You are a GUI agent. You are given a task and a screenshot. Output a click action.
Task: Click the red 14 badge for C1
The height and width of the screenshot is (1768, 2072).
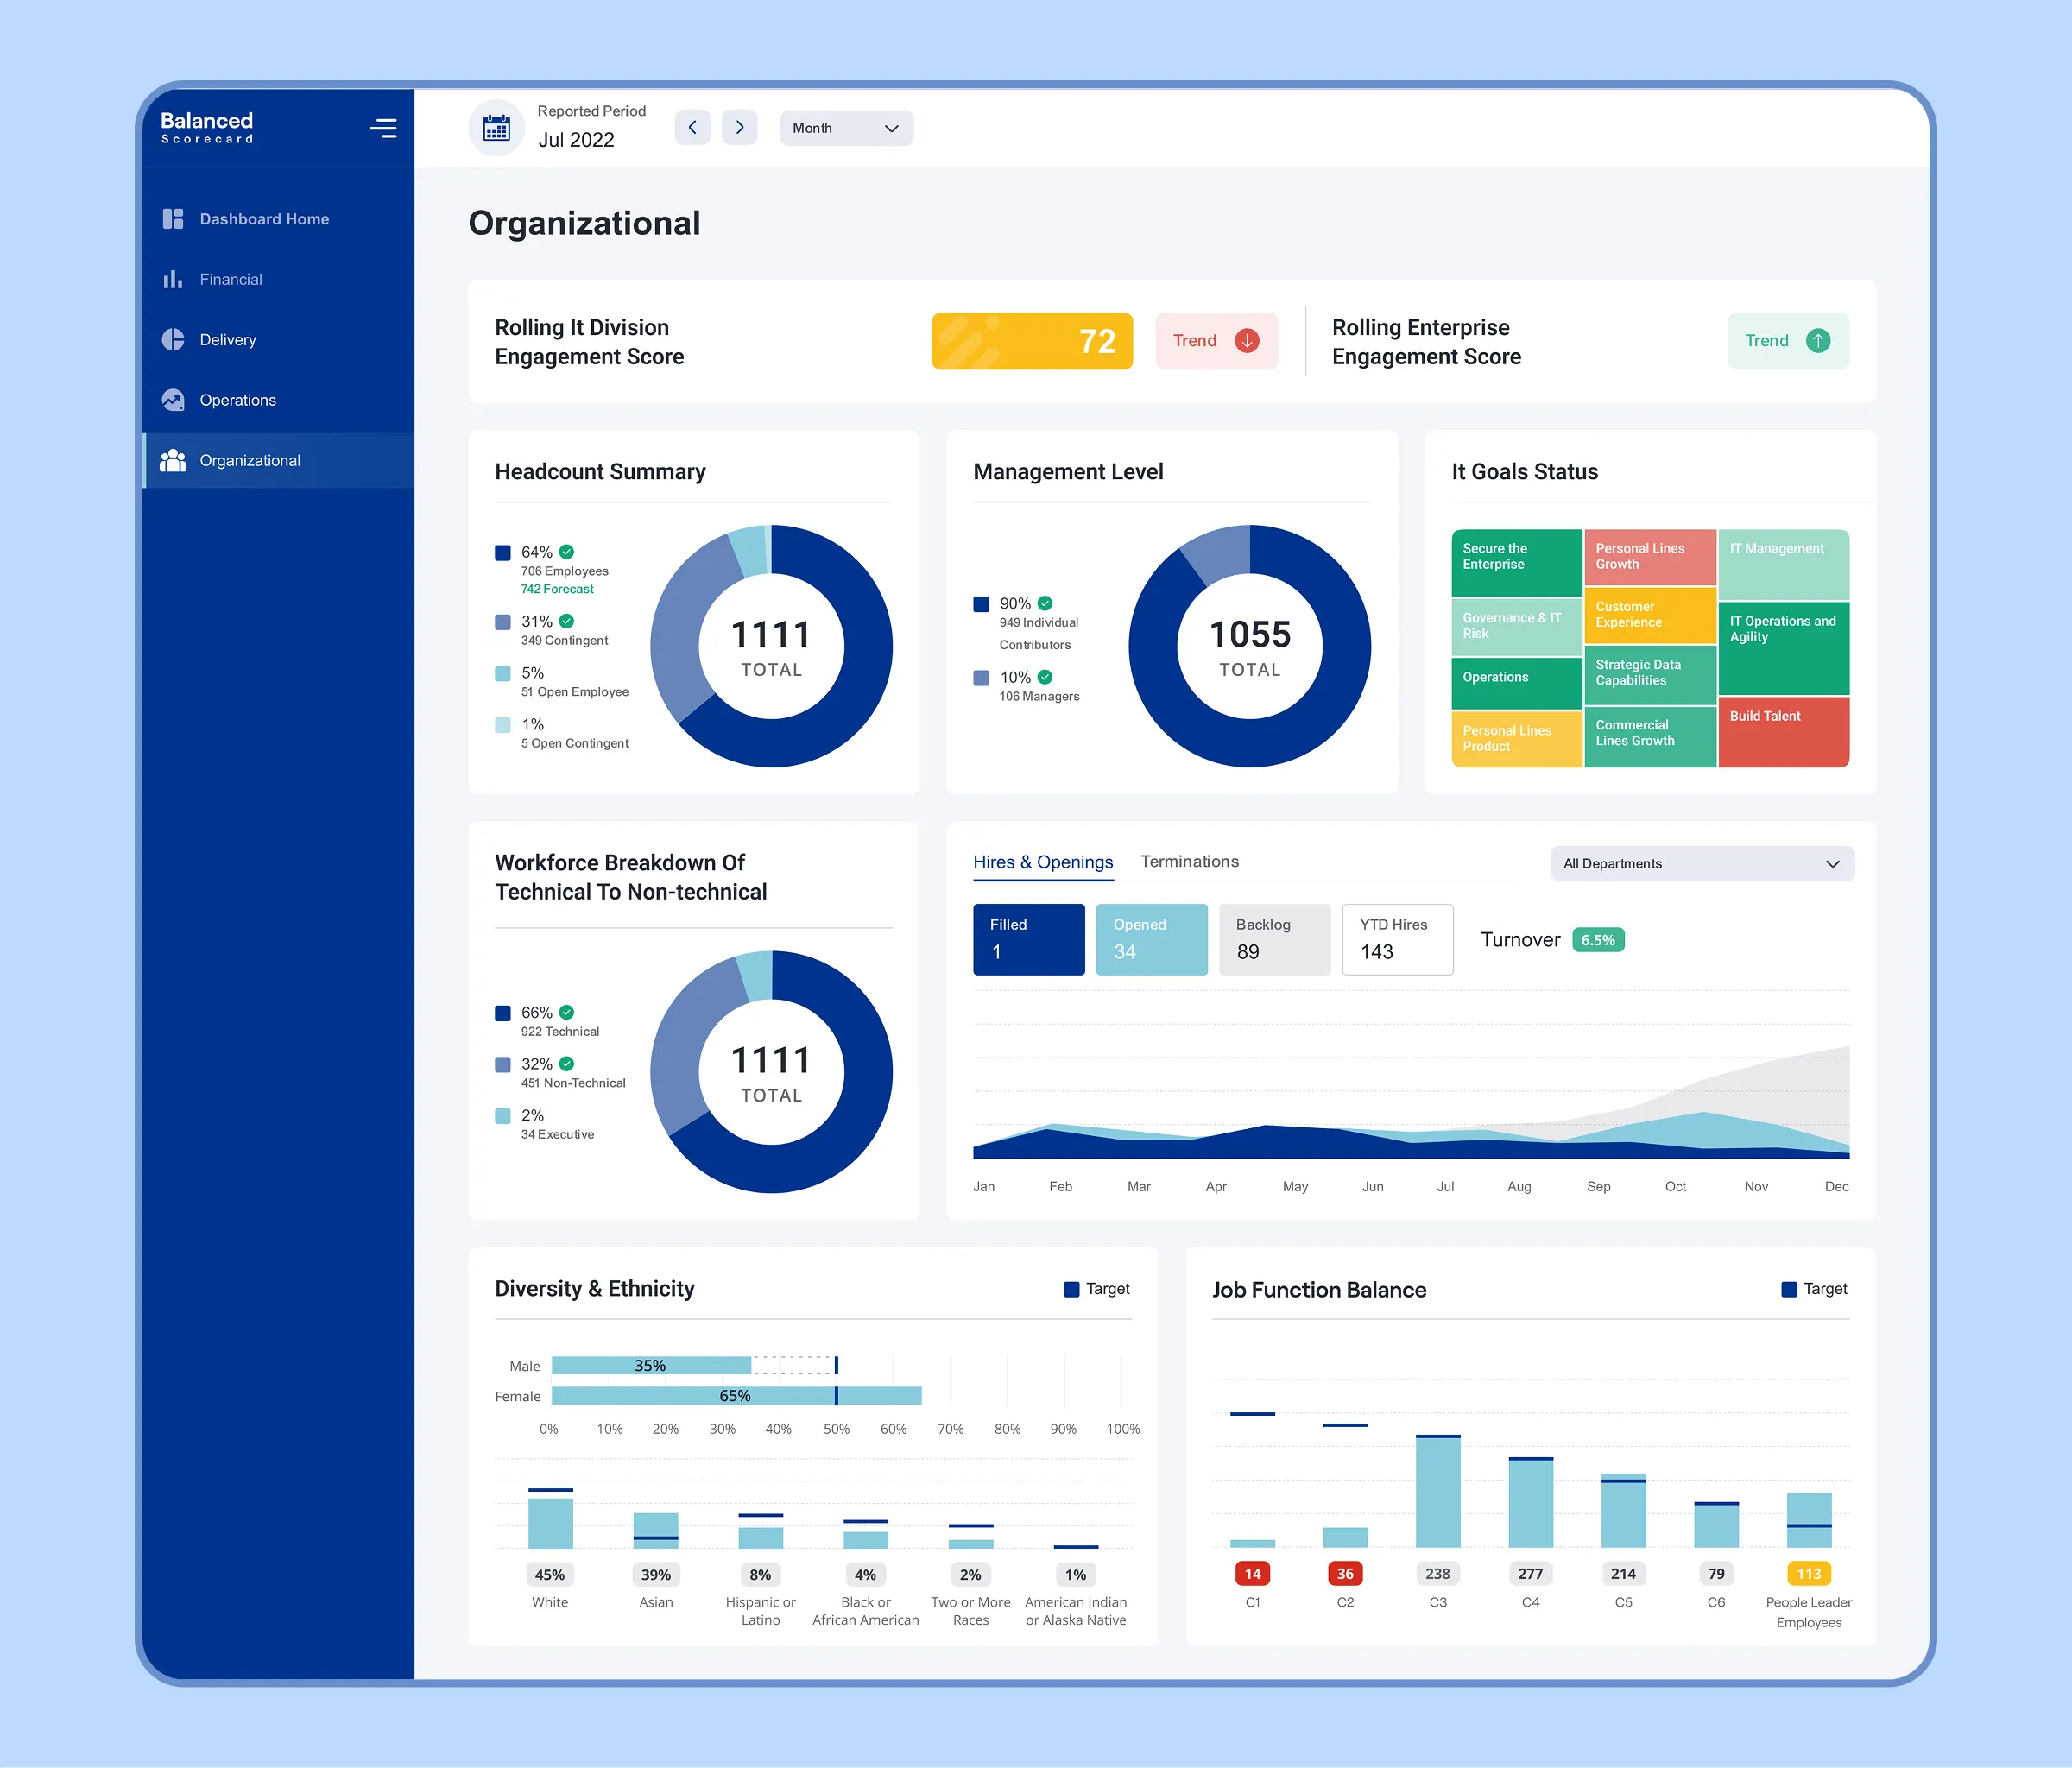[x=1253, y=1574]
